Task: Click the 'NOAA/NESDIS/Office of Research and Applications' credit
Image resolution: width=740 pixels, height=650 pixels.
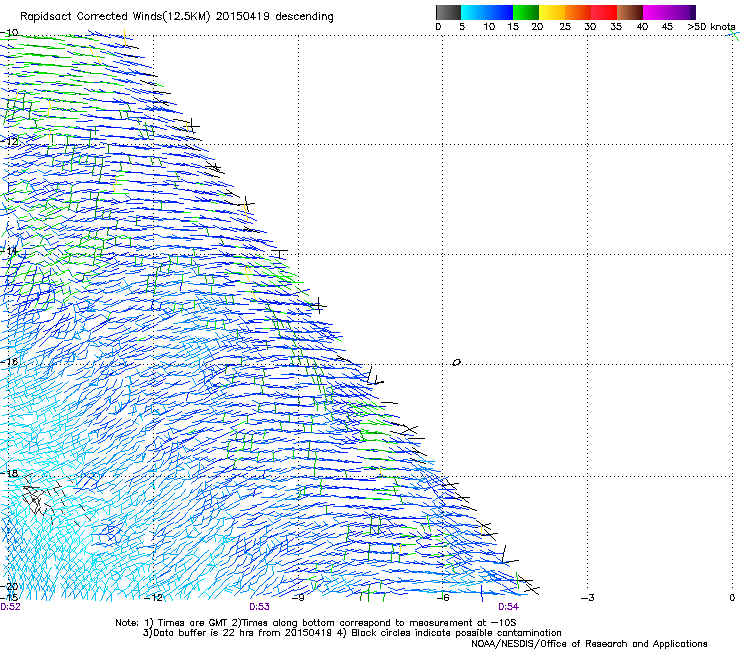Action: click(x=589, y=644)
